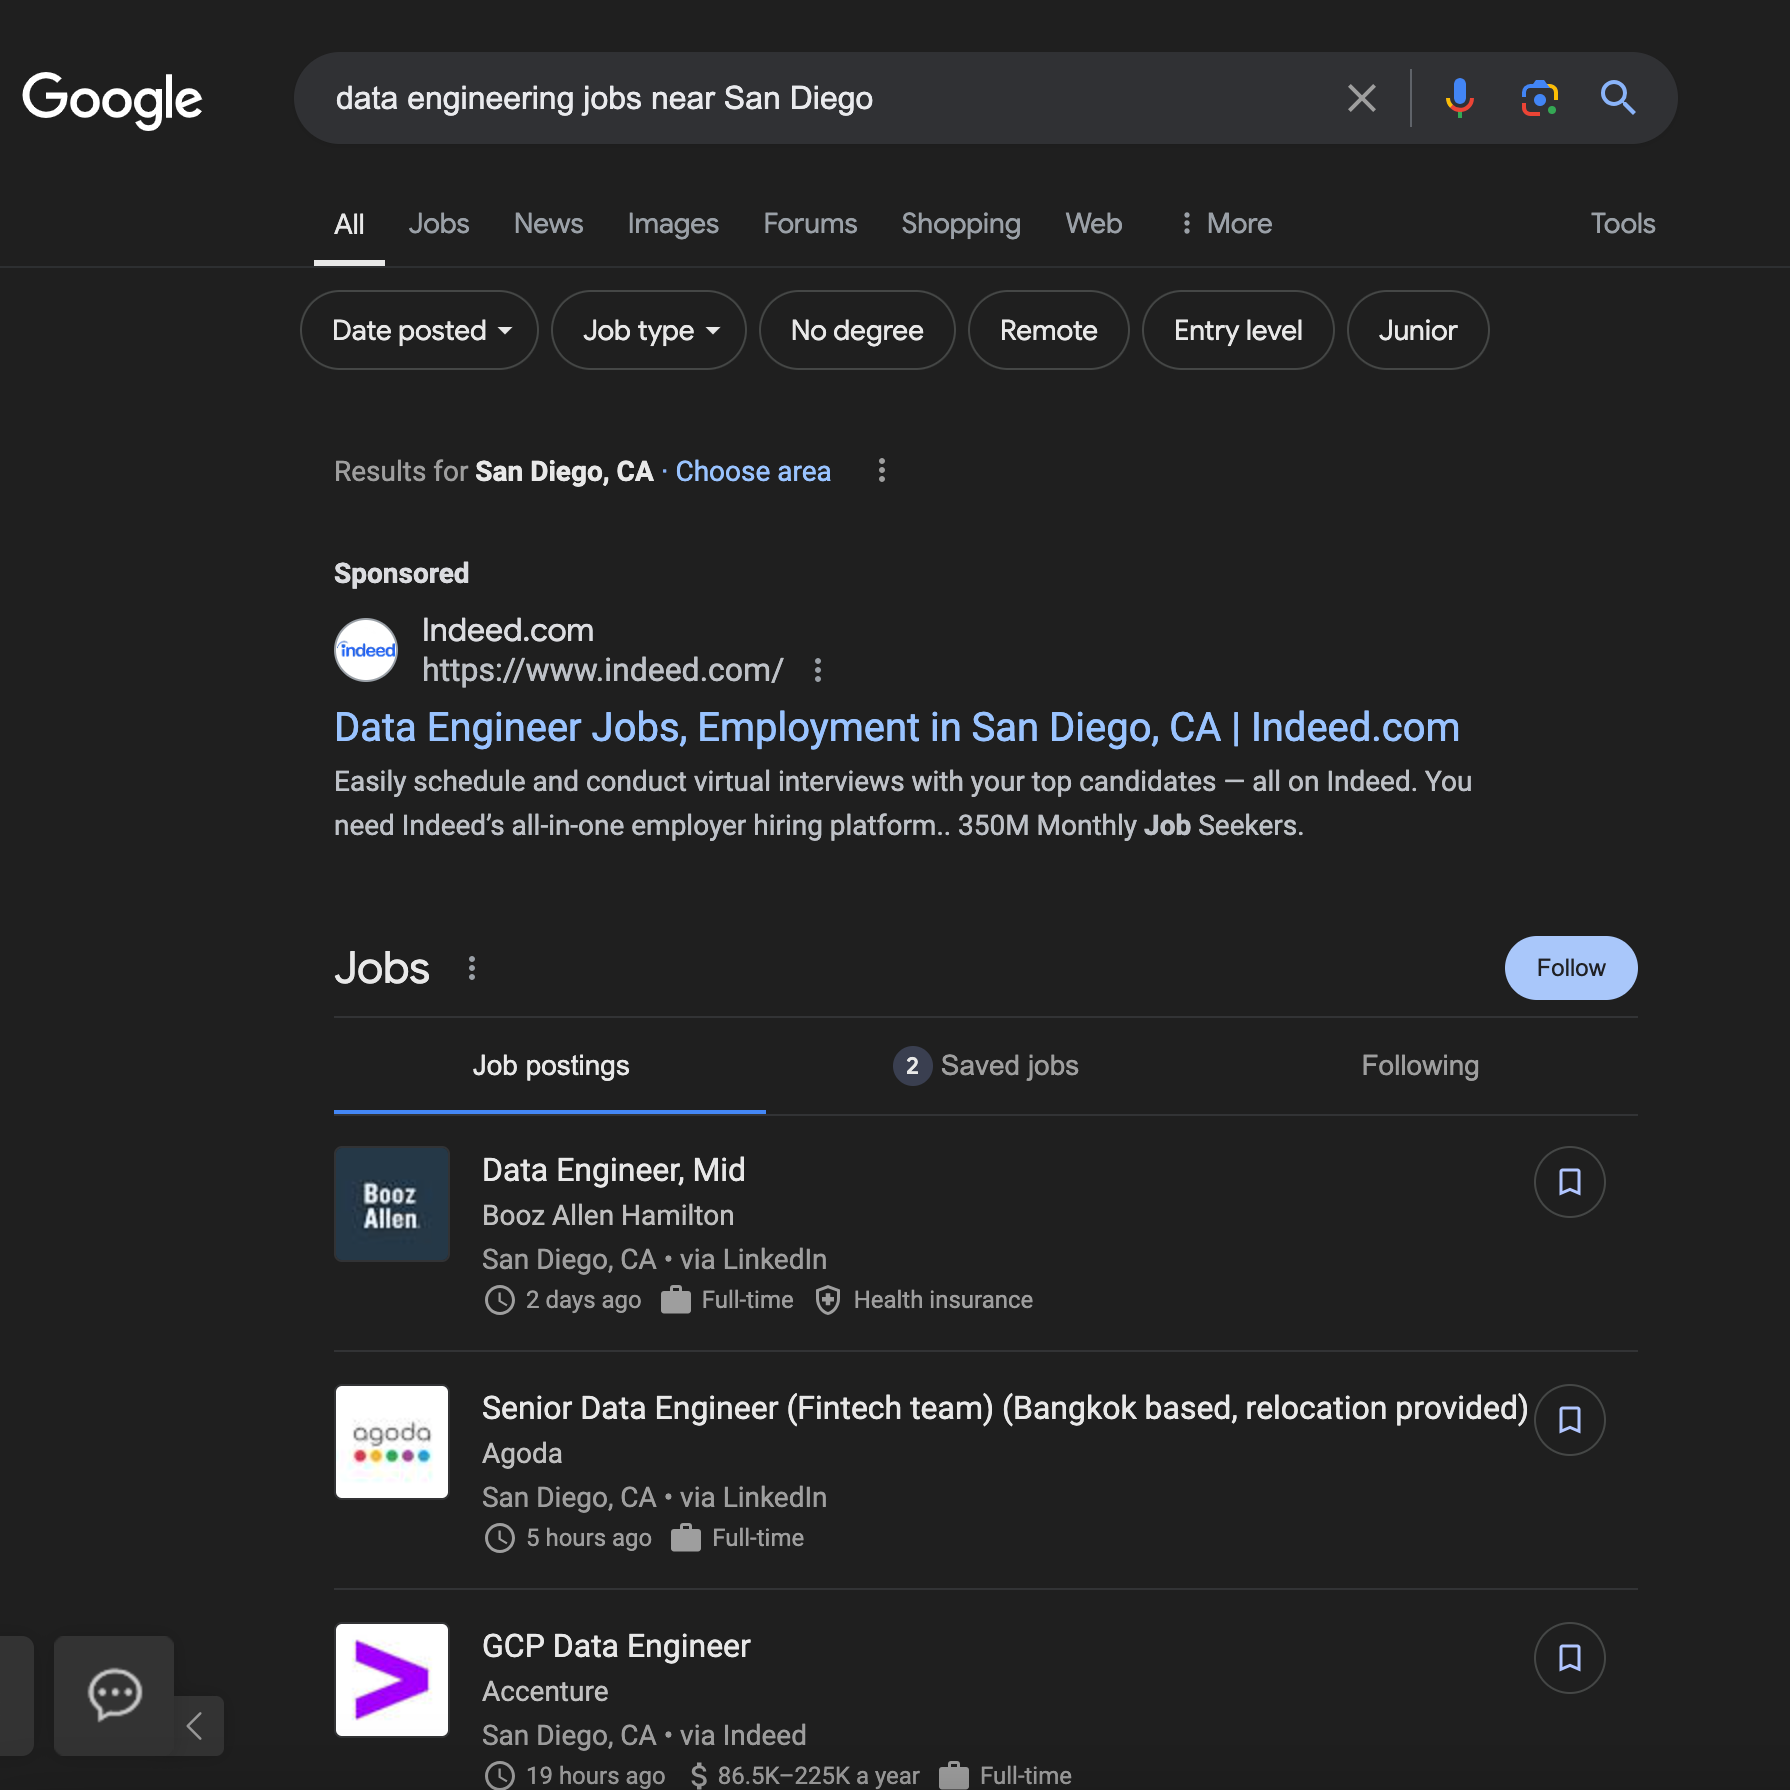Viewport: 1790px width, 1790px height.
Task: Expand the Job type filter dropdown
Action: (x=649, y=330)
